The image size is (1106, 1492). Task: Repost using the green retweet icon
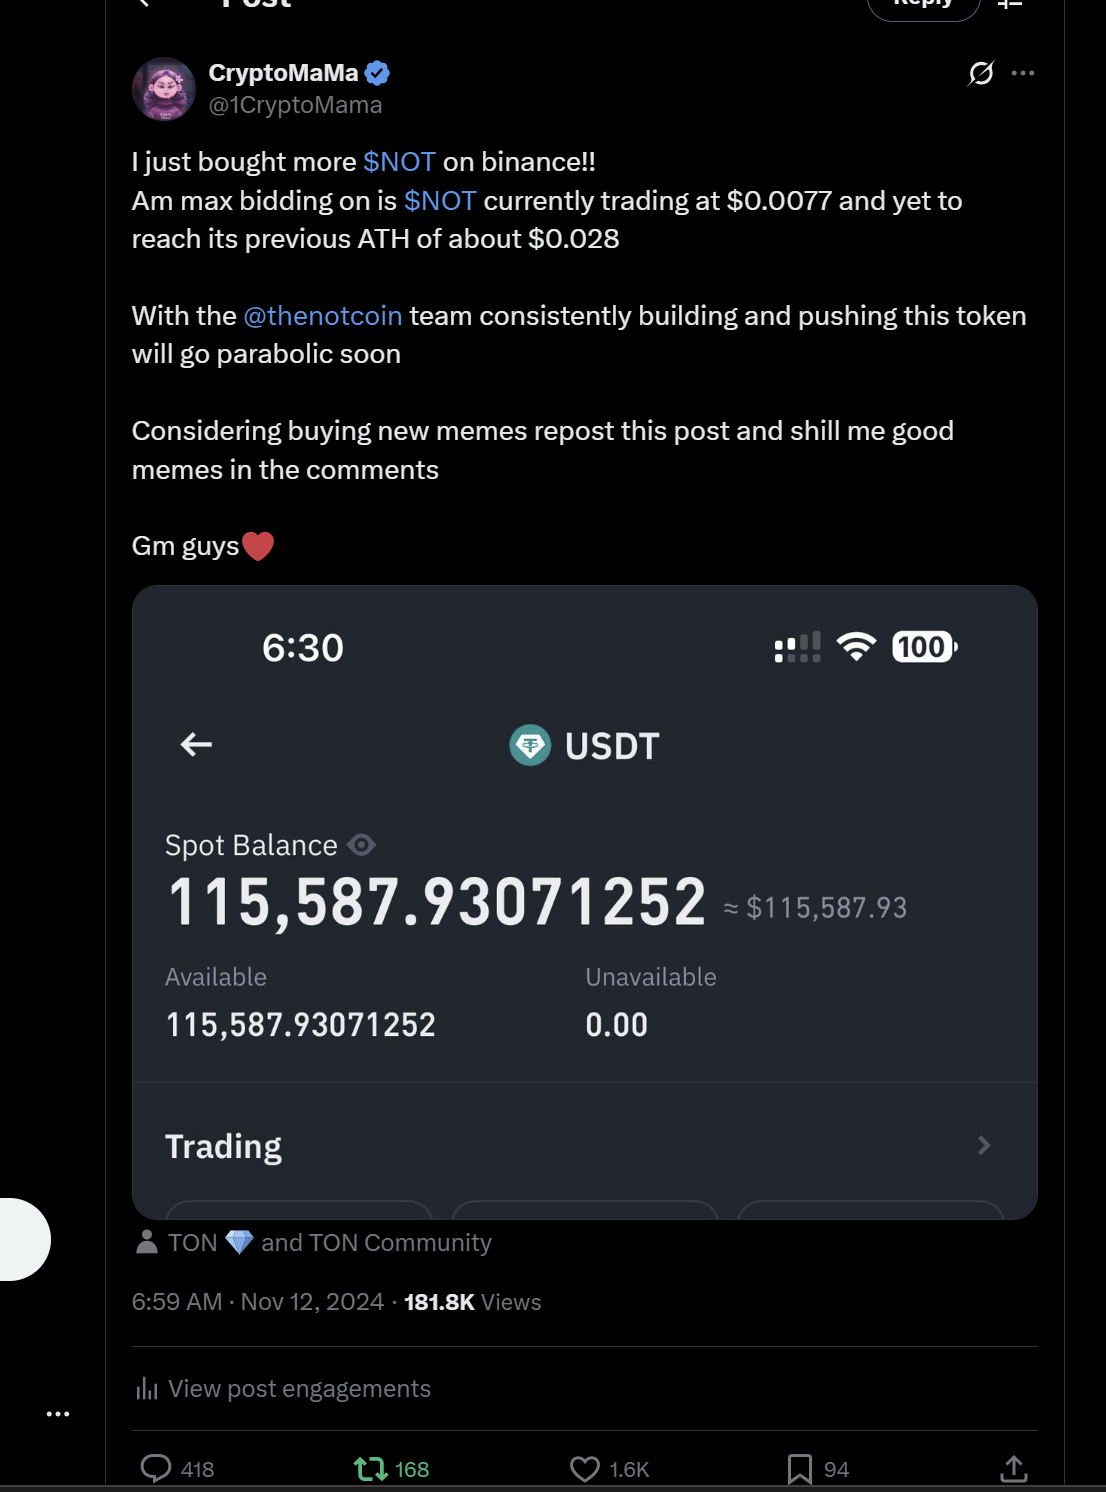pos(371,1468)
